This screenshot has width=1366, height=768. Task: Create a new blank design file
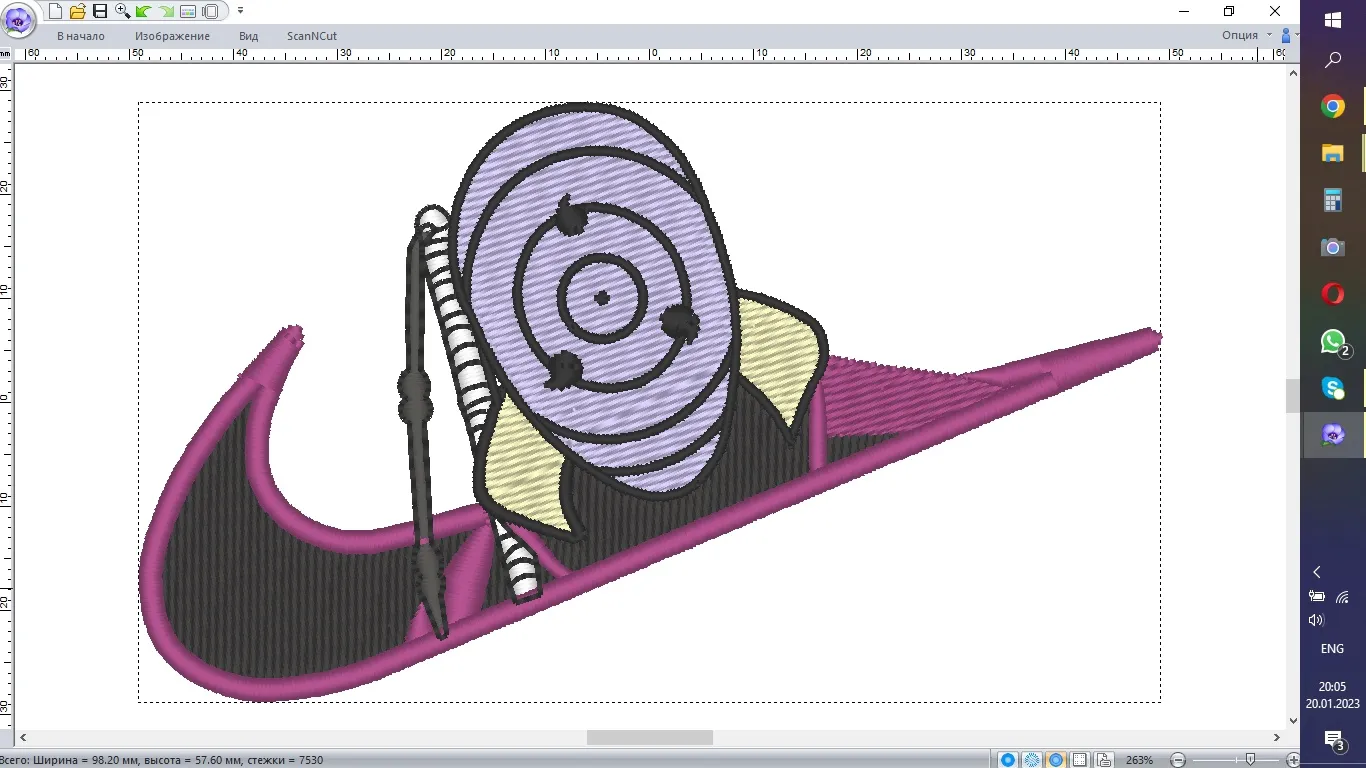coord(55,11)
